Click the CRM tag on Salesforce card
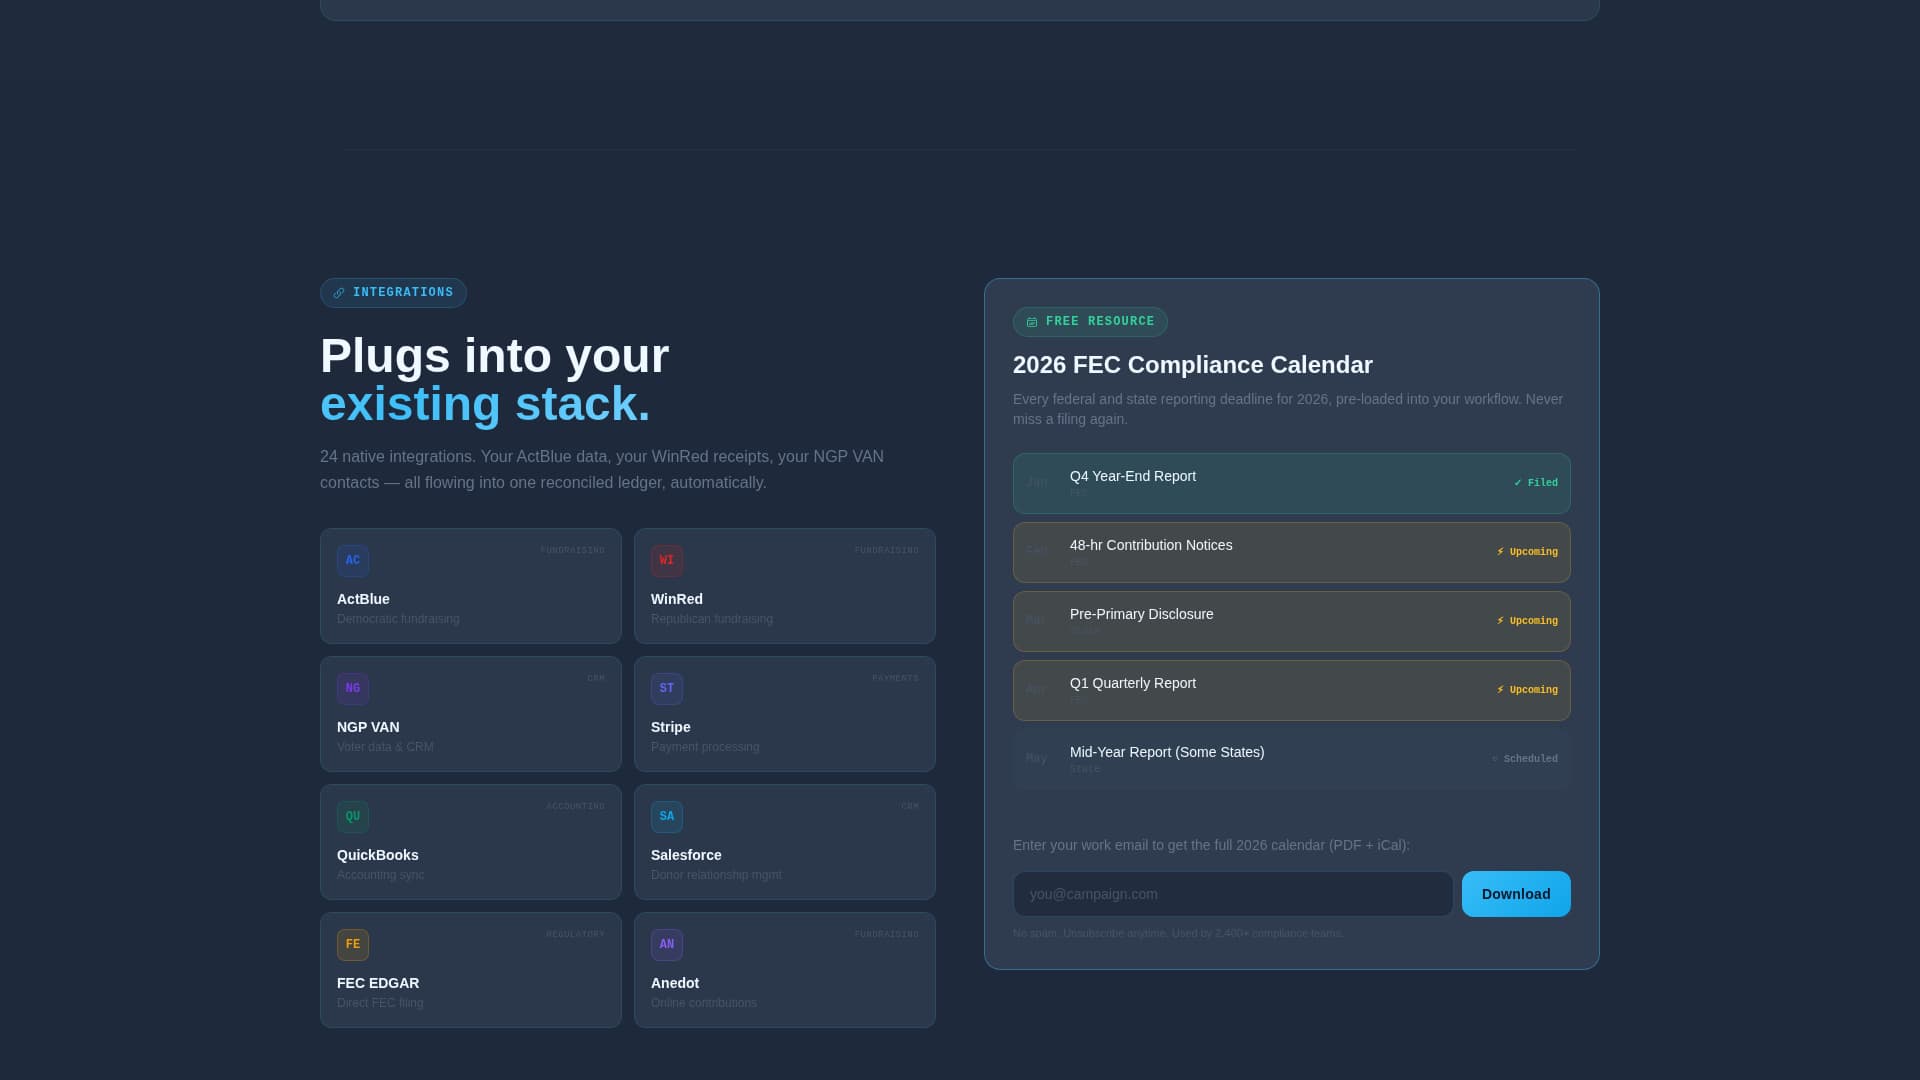 tap(910, 807)
